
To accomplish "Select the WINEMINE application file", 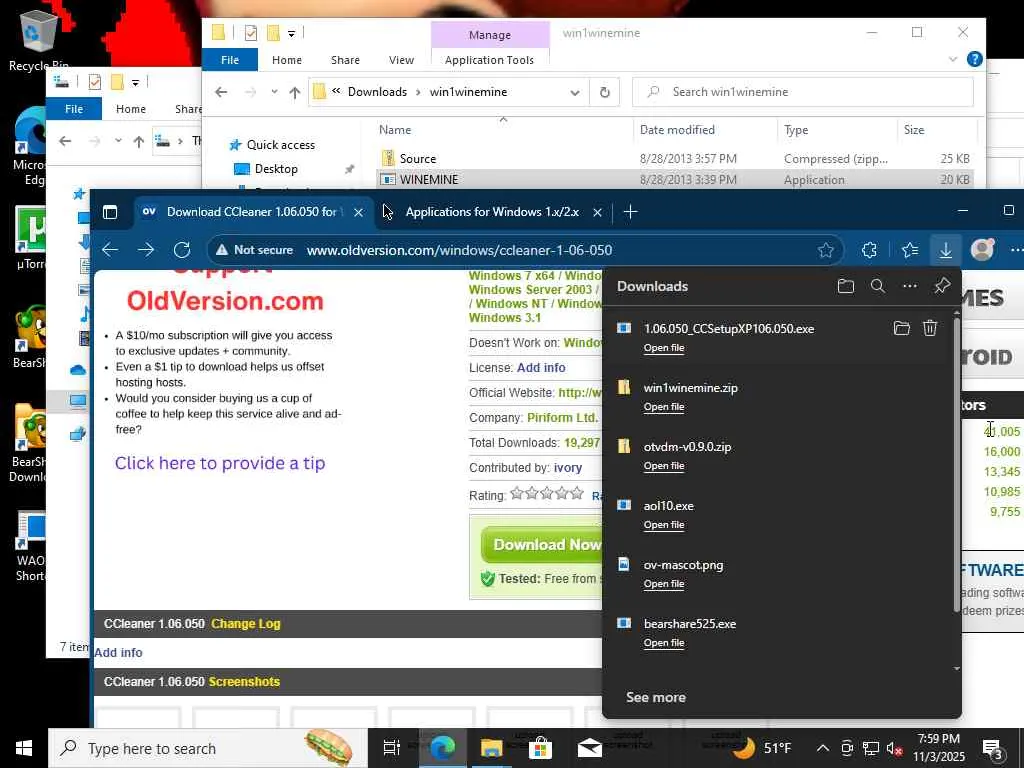I will [674, 180].
